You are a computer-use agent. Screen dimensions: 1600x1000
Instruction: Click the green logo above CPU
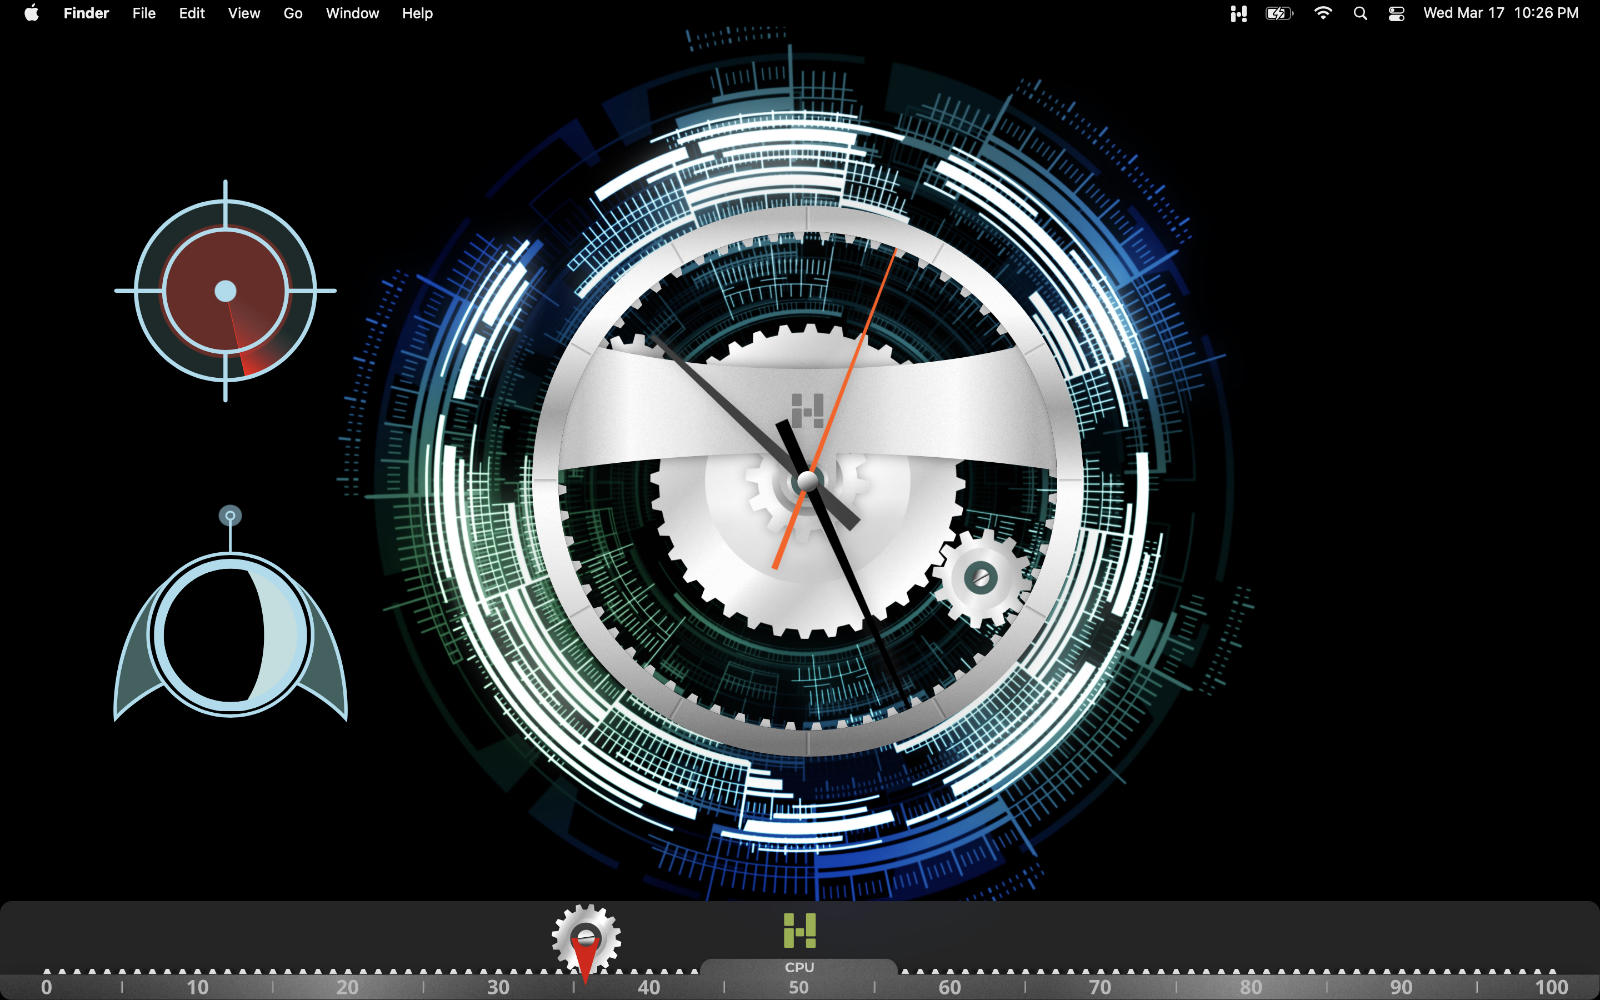[x=800, y=930]
